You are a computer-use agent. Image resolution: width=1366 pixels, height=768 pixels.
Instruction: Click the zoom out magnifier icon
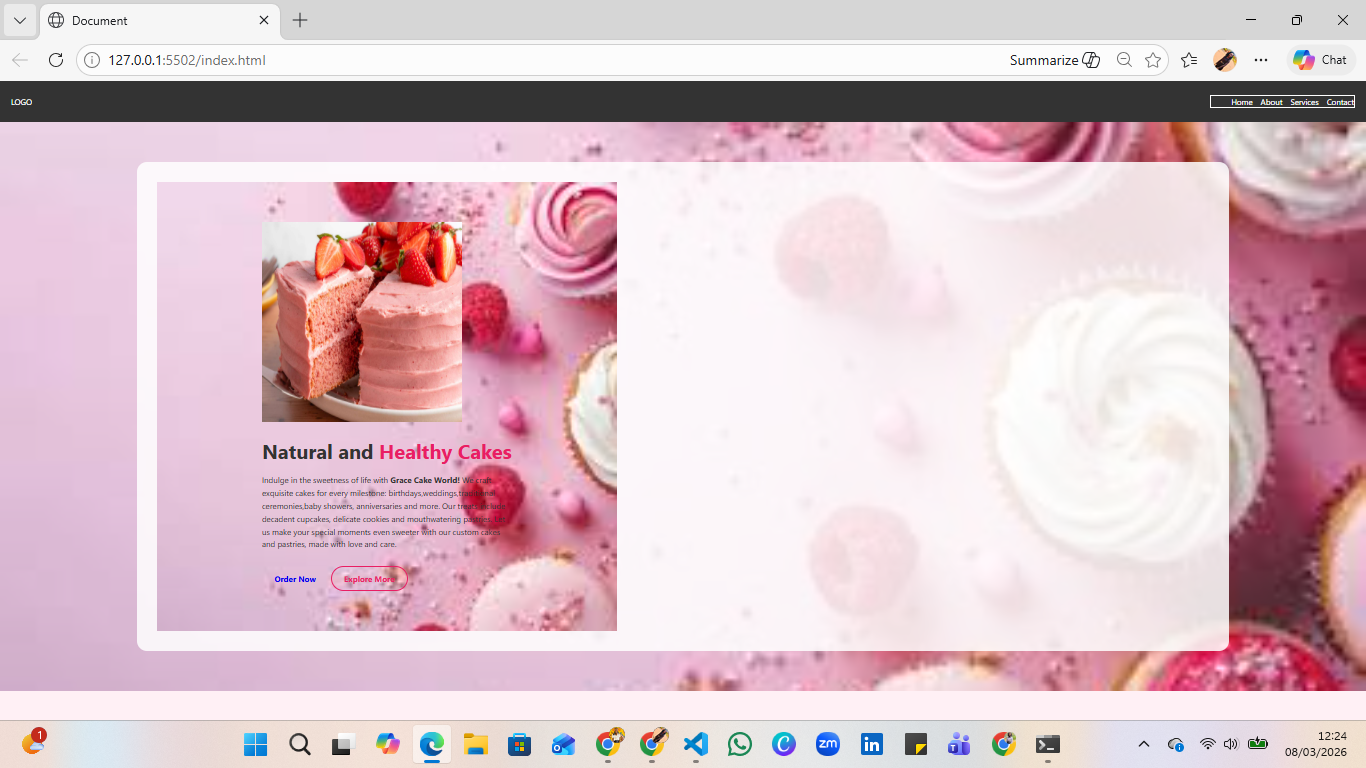pyautogui.click(x=1124, y=60)
